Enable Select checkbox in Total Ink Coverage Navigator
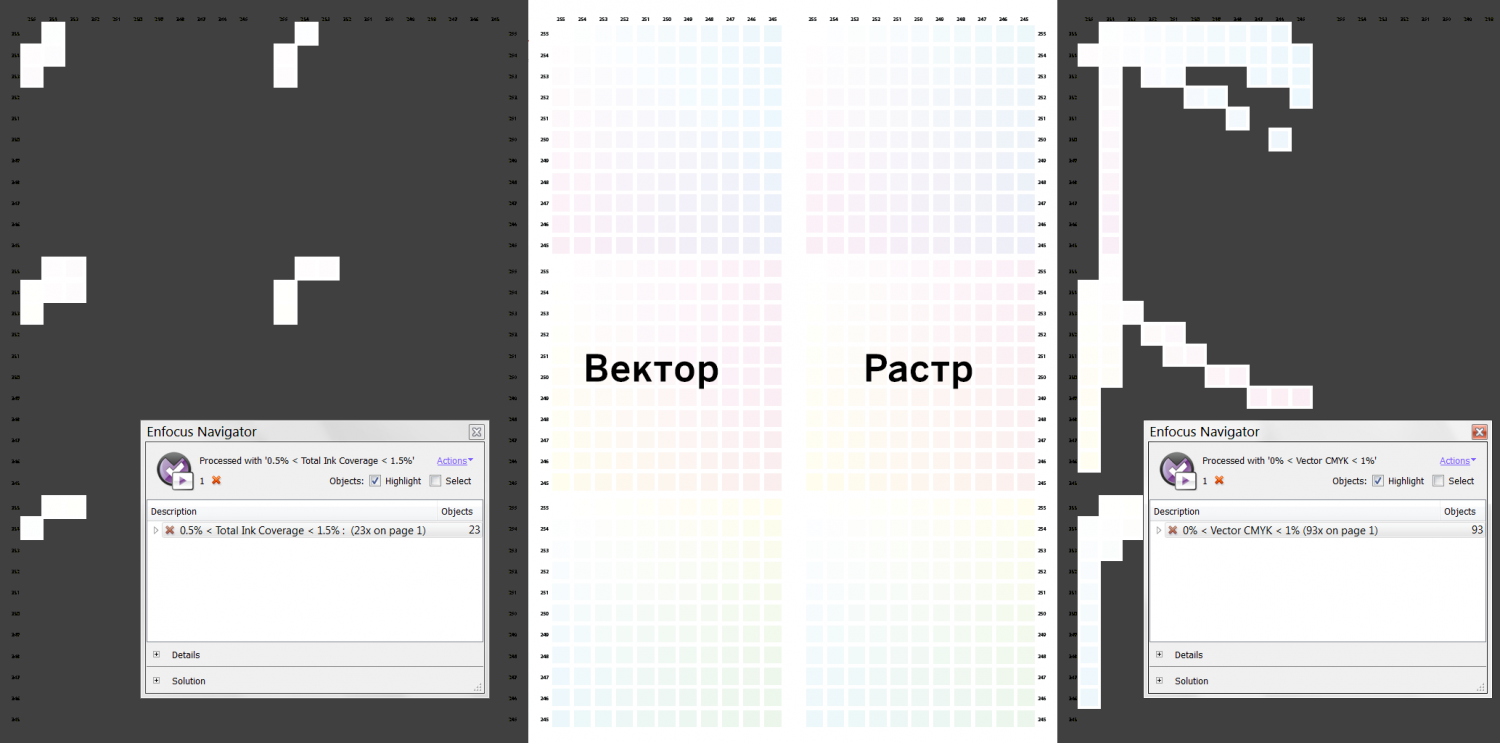Viewport: 1500px width, 743px height. pyautogui.click(x=435, y=481)
